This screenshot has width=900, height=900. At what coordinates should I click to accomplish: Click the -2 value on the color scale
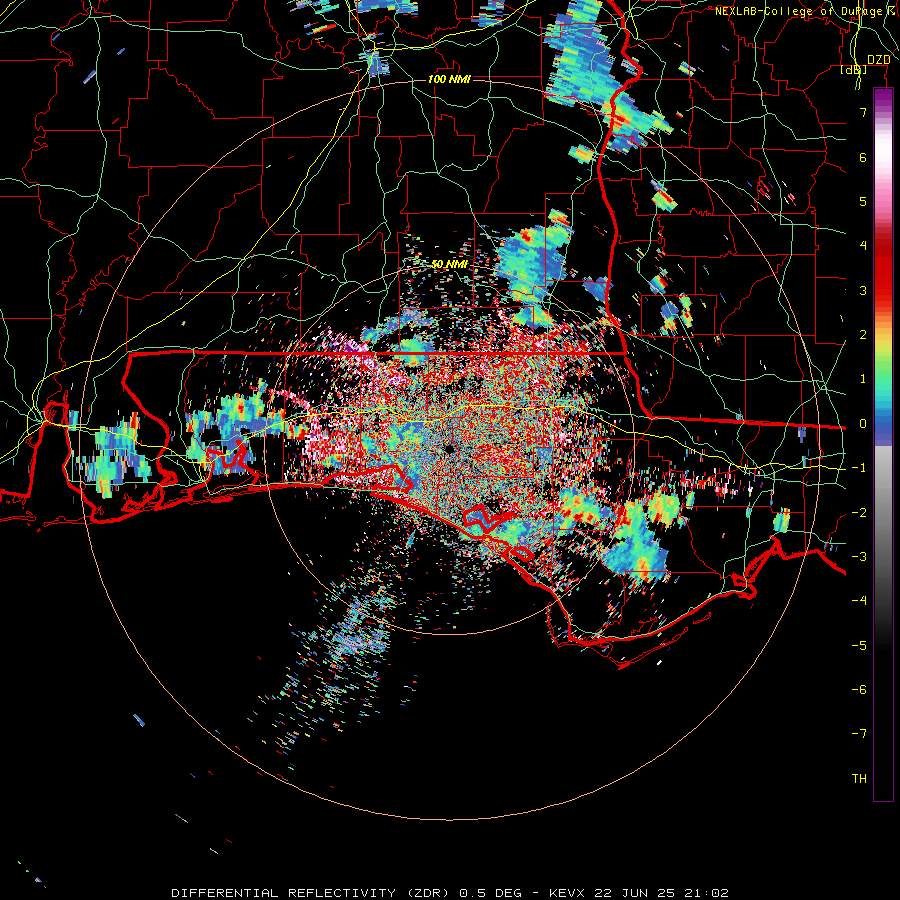(859, 512)
